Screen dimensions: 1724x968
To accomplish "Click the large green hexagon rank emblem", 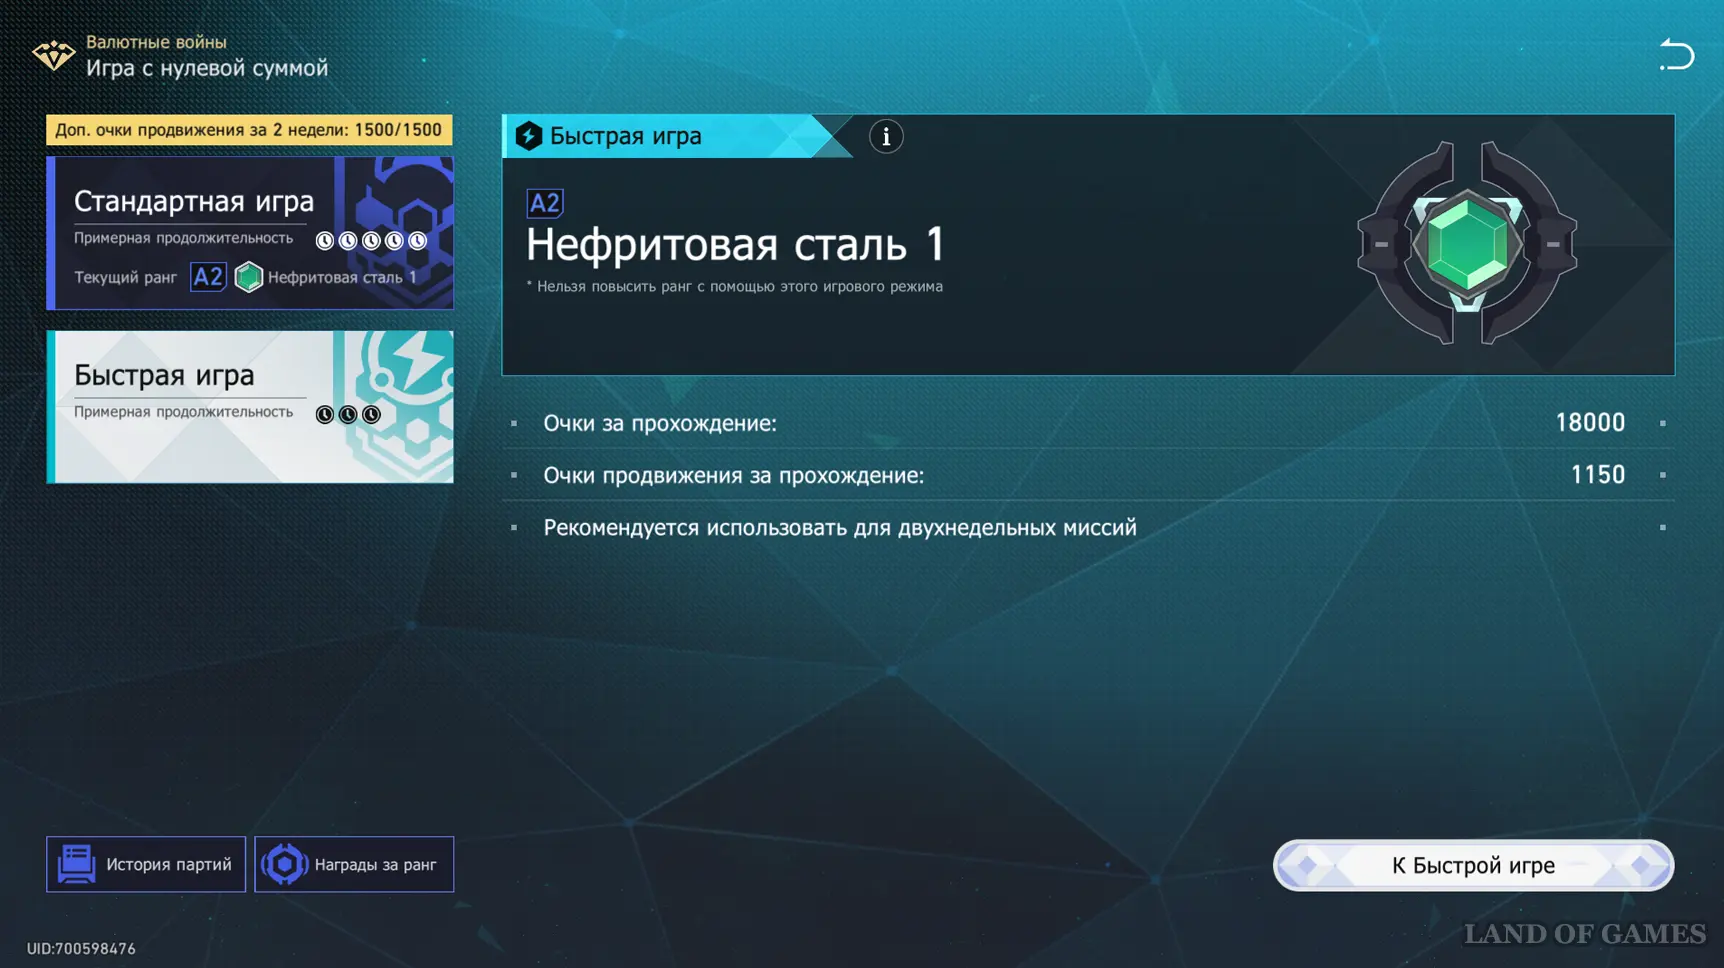I will pos(1466,244).
